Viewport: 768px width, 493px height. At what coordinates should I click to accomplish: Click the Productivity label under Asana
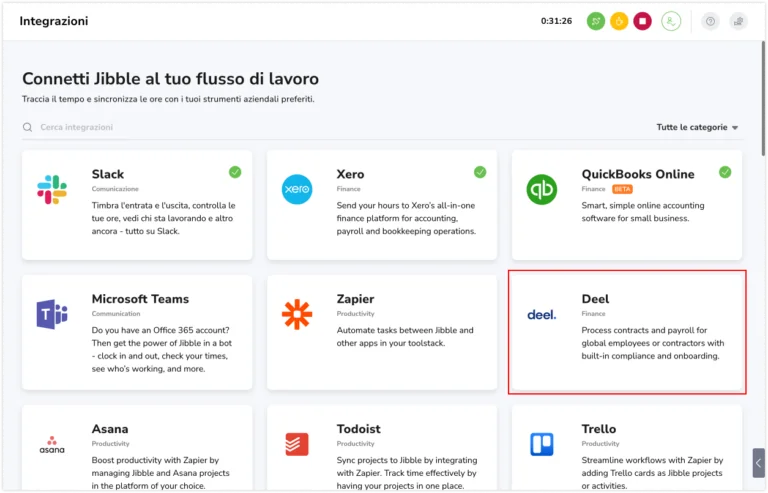[110, 444]
